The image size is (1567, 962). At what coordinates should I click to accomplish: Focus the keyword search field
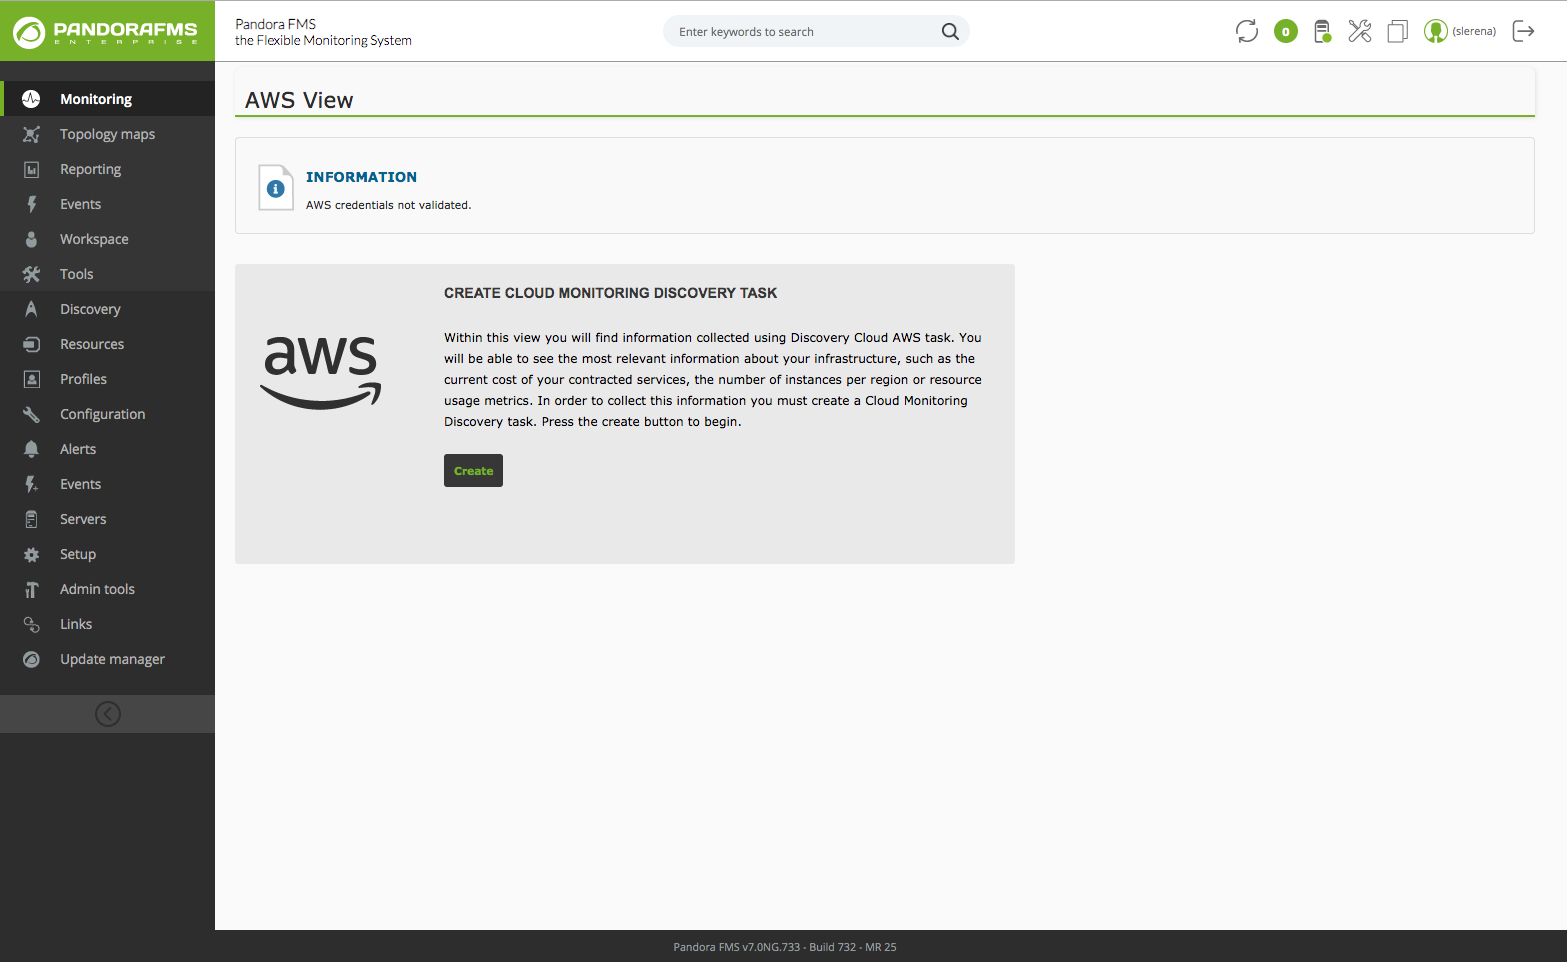click(x=805, y=31)
